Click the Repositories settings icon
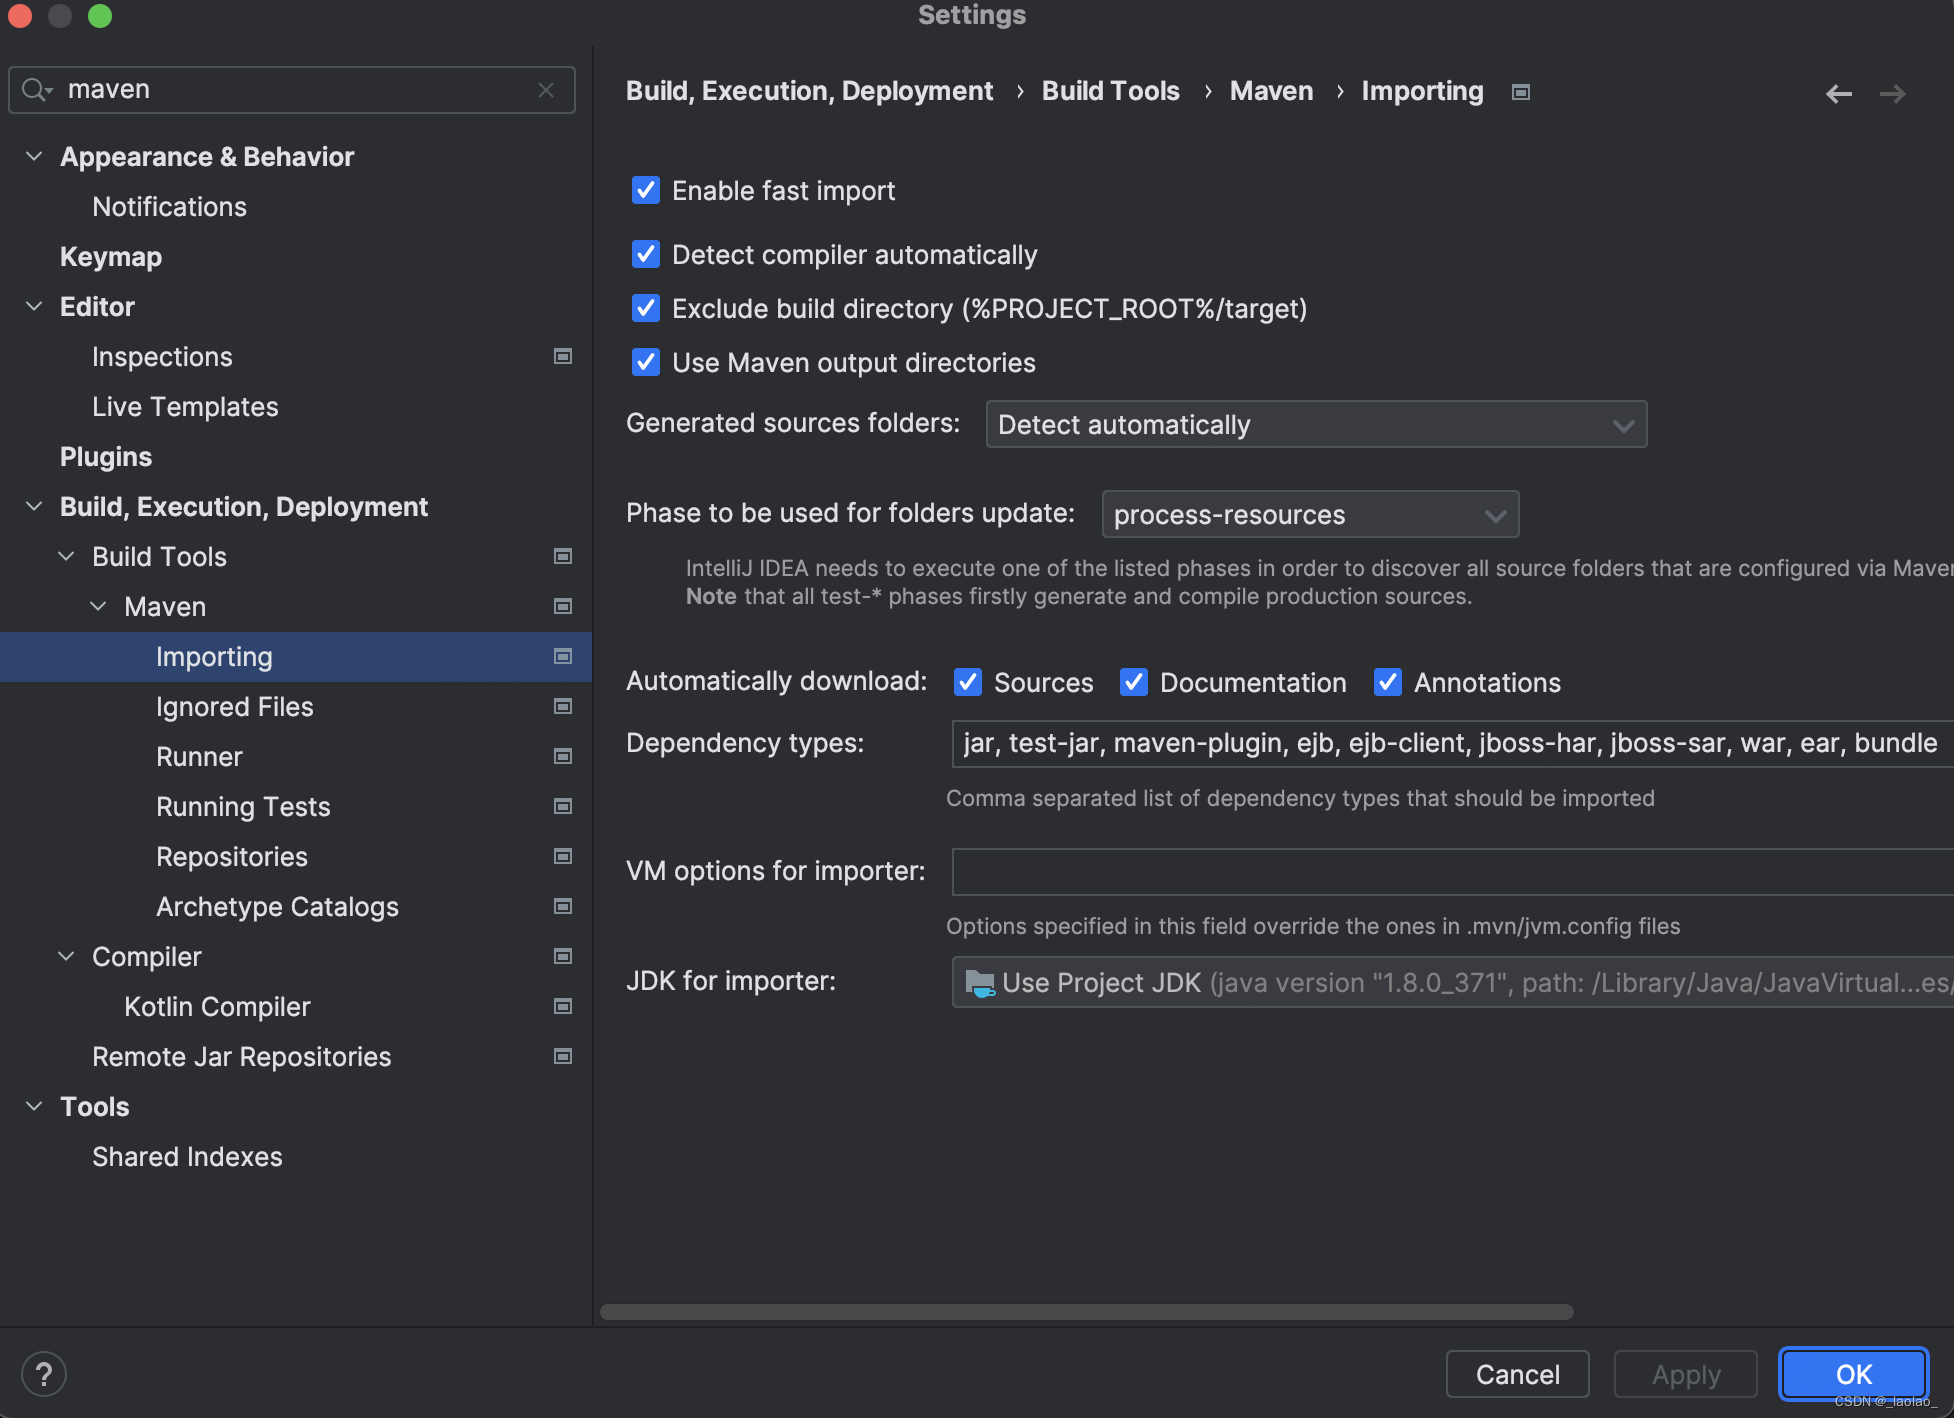 coord(561,855)
